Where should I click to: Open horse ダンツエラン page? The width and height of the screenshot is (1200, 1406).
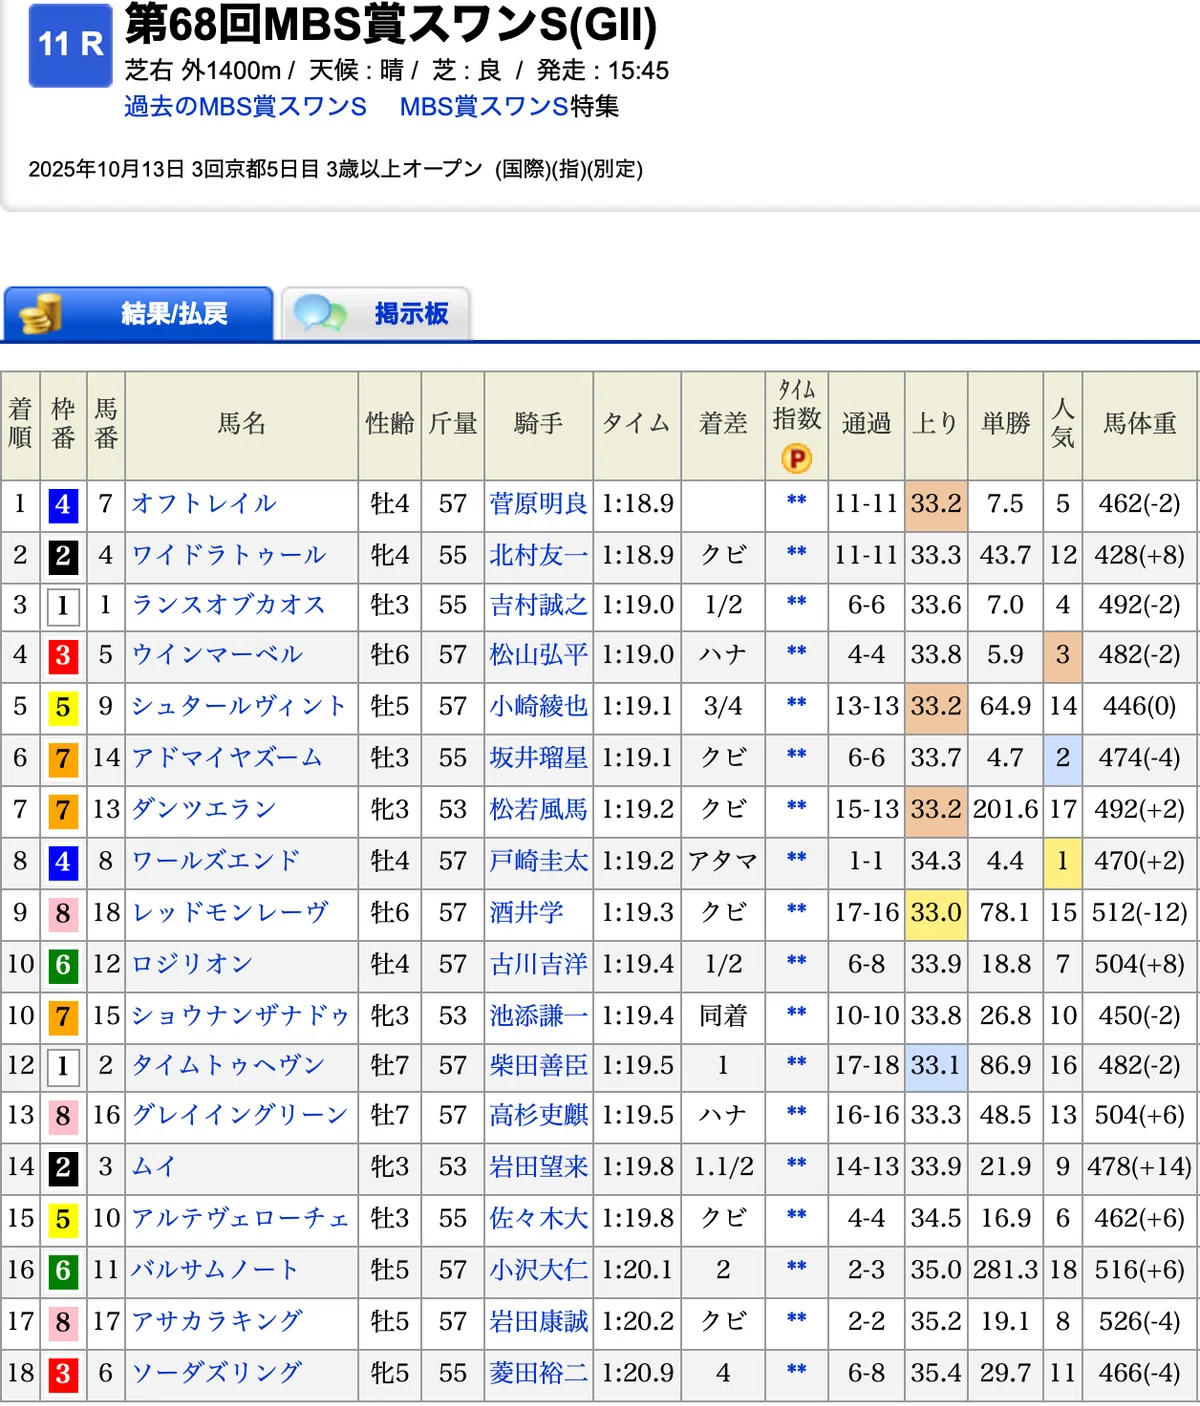[204, 809]
